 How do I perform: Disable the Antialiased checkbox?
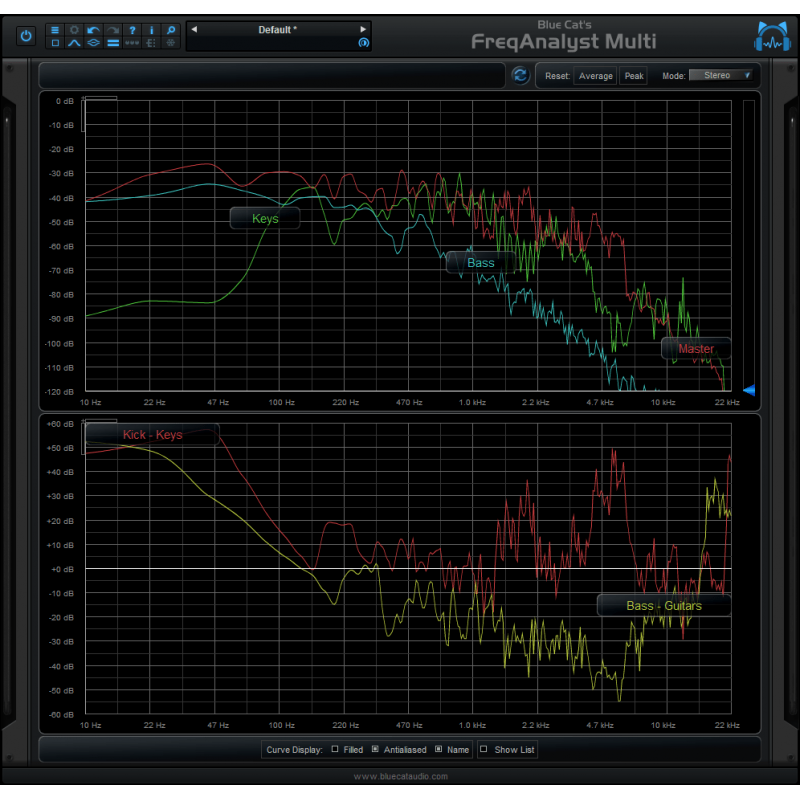coord(375,749)
